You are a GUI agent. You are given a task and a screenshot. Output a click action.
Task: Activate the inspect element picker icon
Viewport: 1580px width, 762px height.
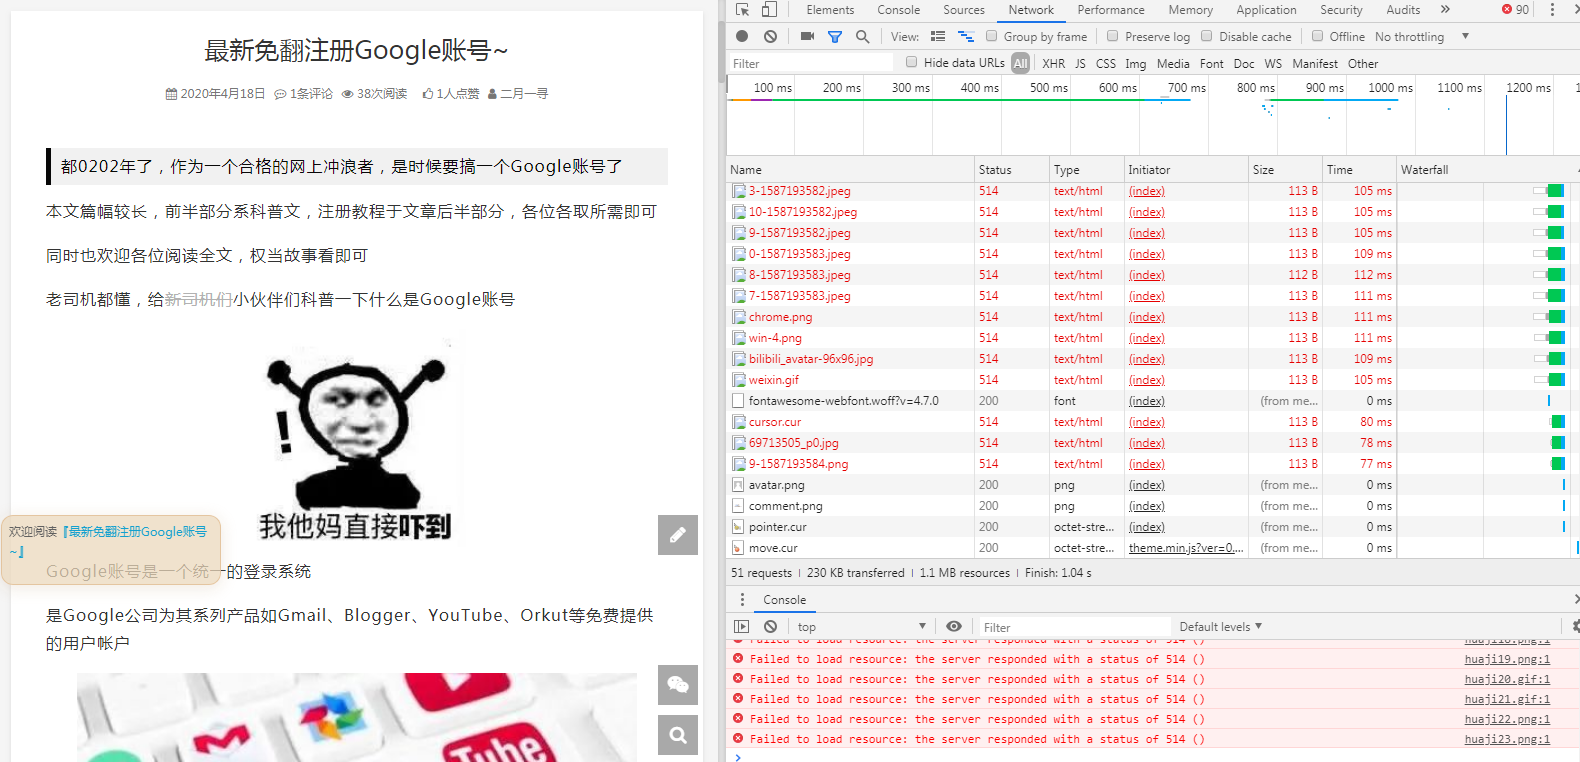tap(742, 10)
